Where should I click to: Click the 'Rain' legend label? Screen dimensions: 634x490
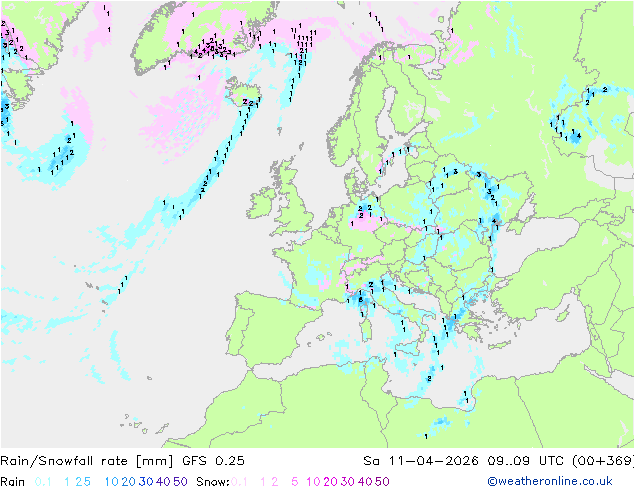click(x=13, y=482)
